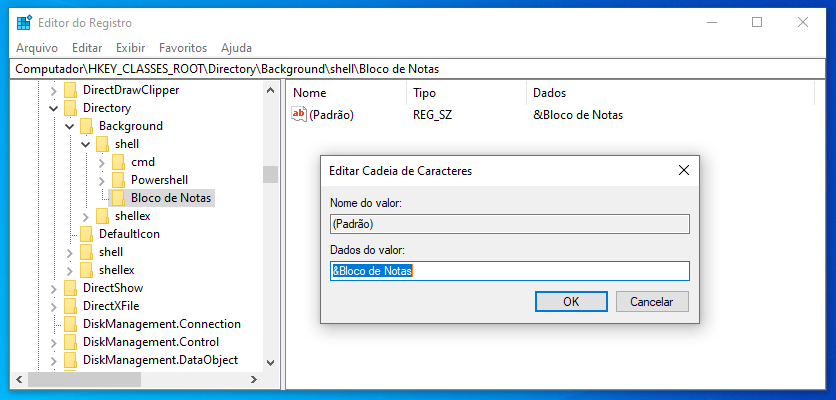Image resolution: width=836 pixels, height=400 pixels.
Task: Open the Arquivo menu
Action: tap(37, 48)
